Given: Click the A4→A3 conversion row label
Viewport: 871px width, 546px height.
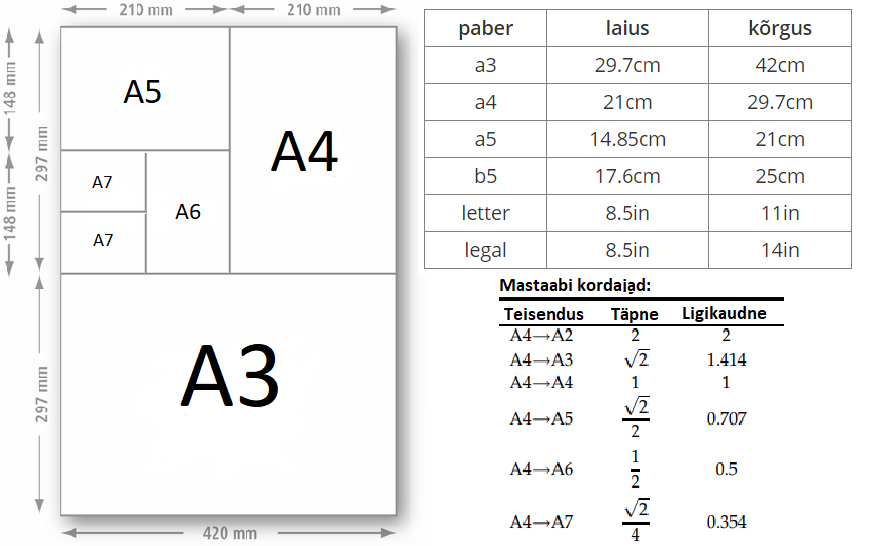Looking at the screenshot, I should pos(541,360).
